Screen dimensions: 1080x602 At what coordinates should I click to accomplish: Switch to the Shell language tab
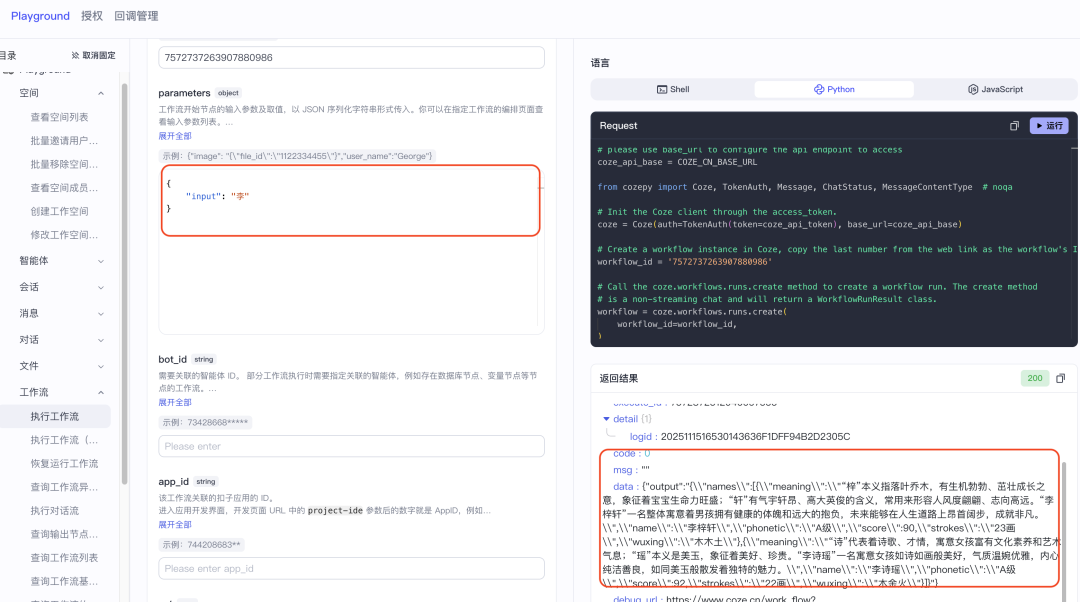pos(673,90)
